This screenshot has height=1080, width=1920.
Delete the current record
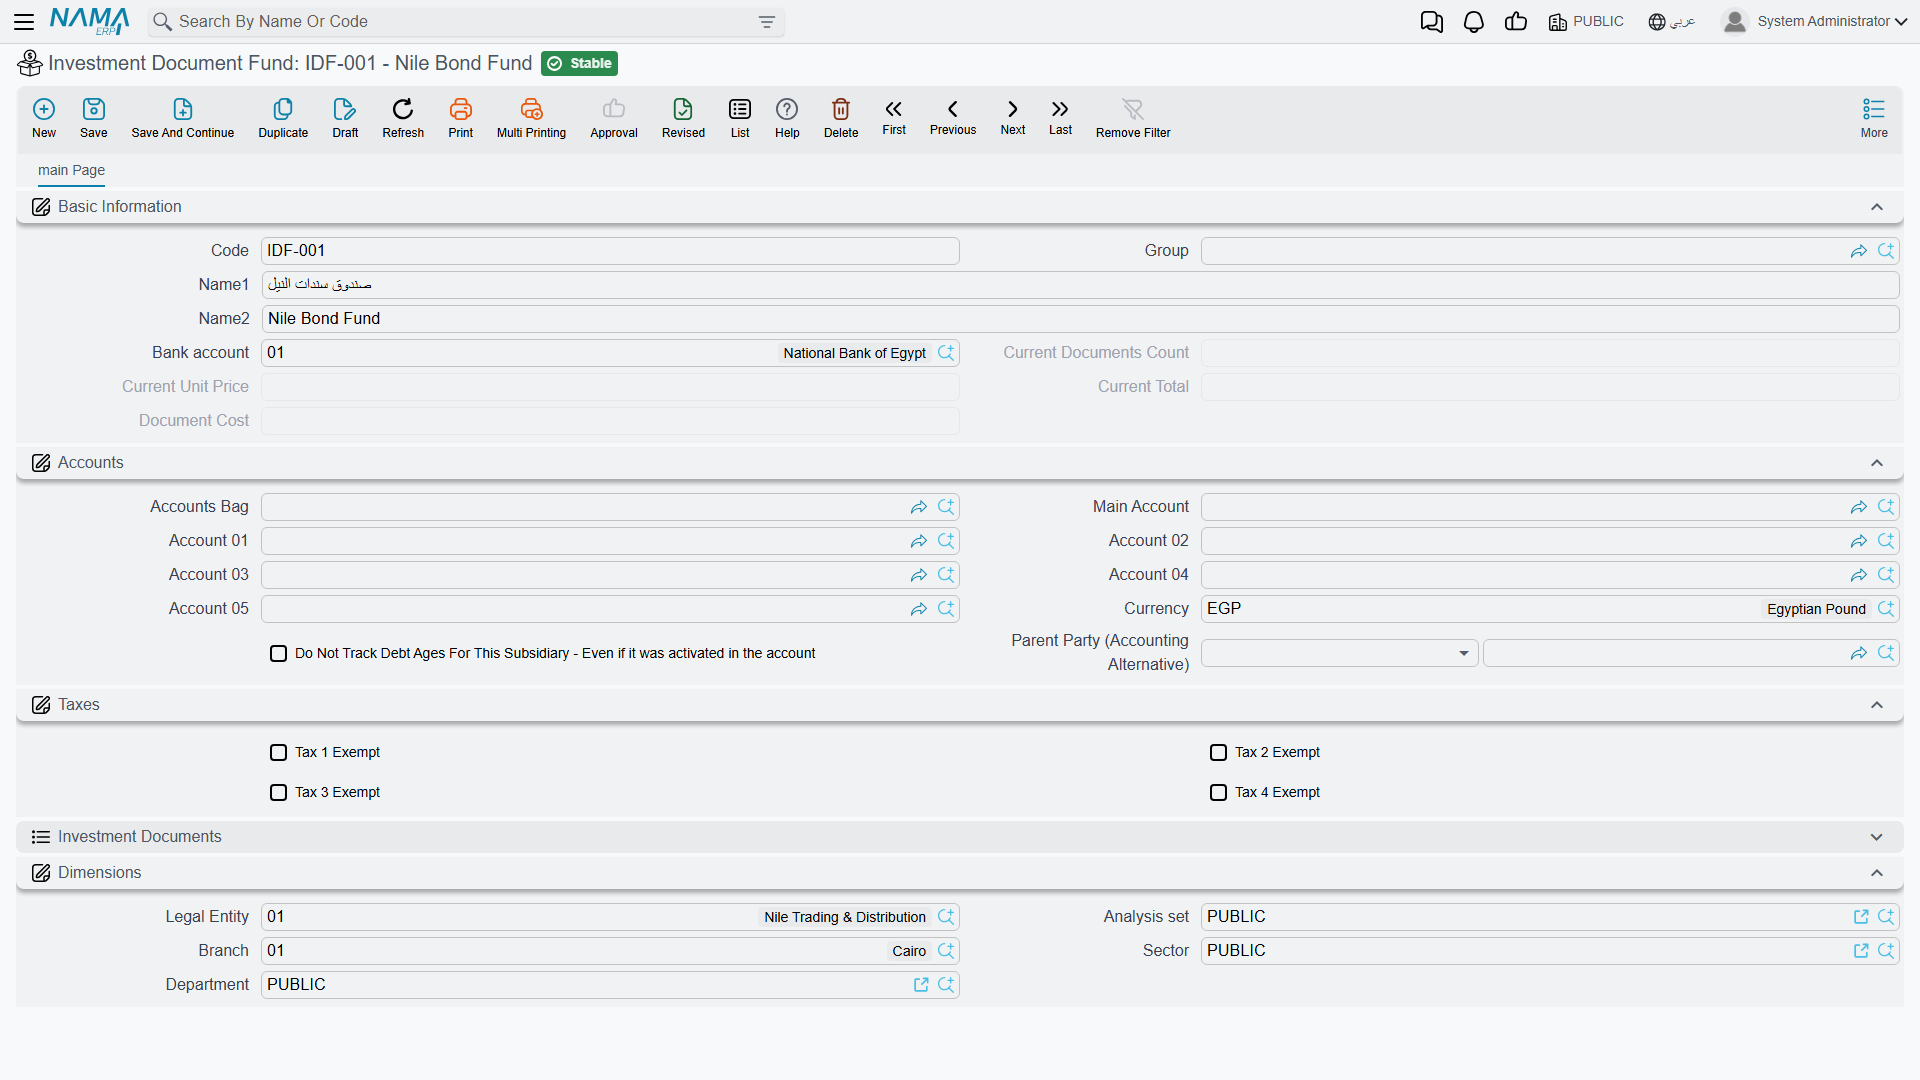841,109
